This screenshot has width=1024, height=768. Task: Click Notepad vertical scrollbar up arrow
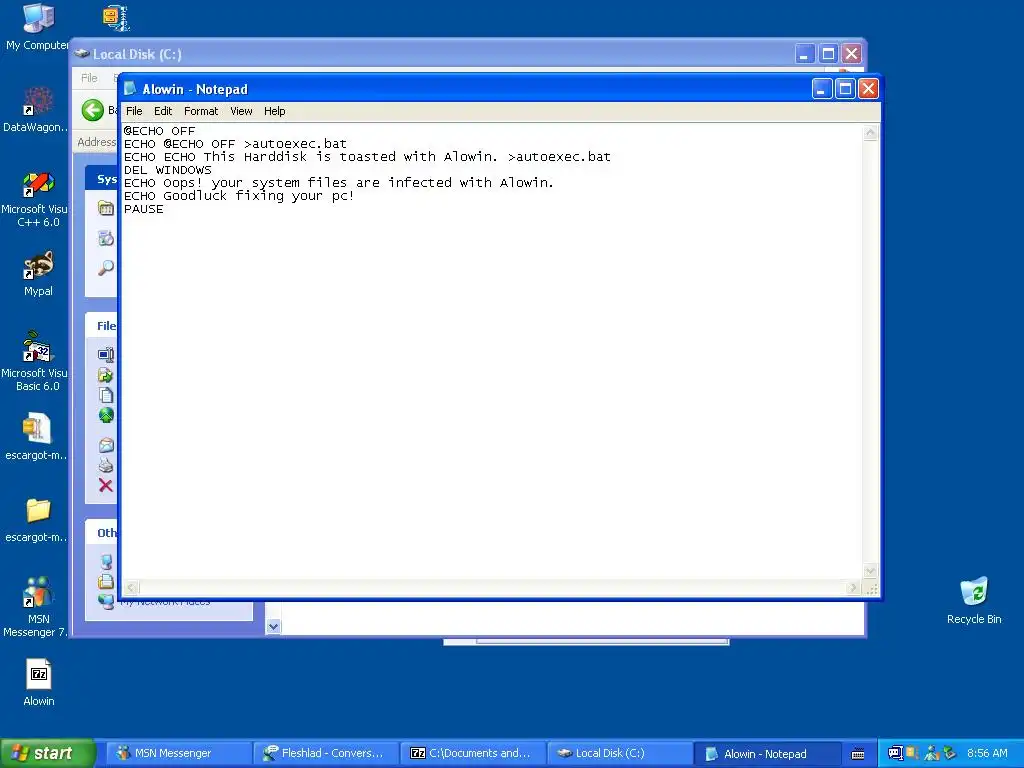pos(871,133)
